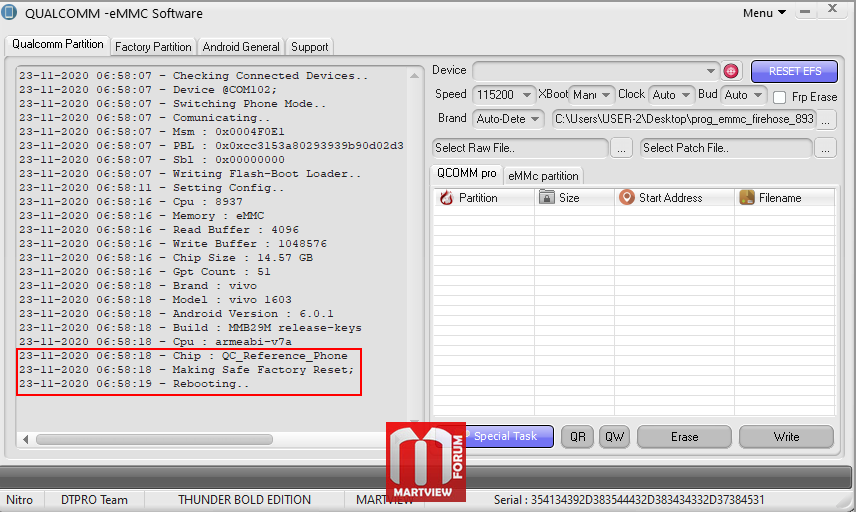Switch to Factory Partition tab
The width and height of the screenshot is (856, 512).
[153, 47]
